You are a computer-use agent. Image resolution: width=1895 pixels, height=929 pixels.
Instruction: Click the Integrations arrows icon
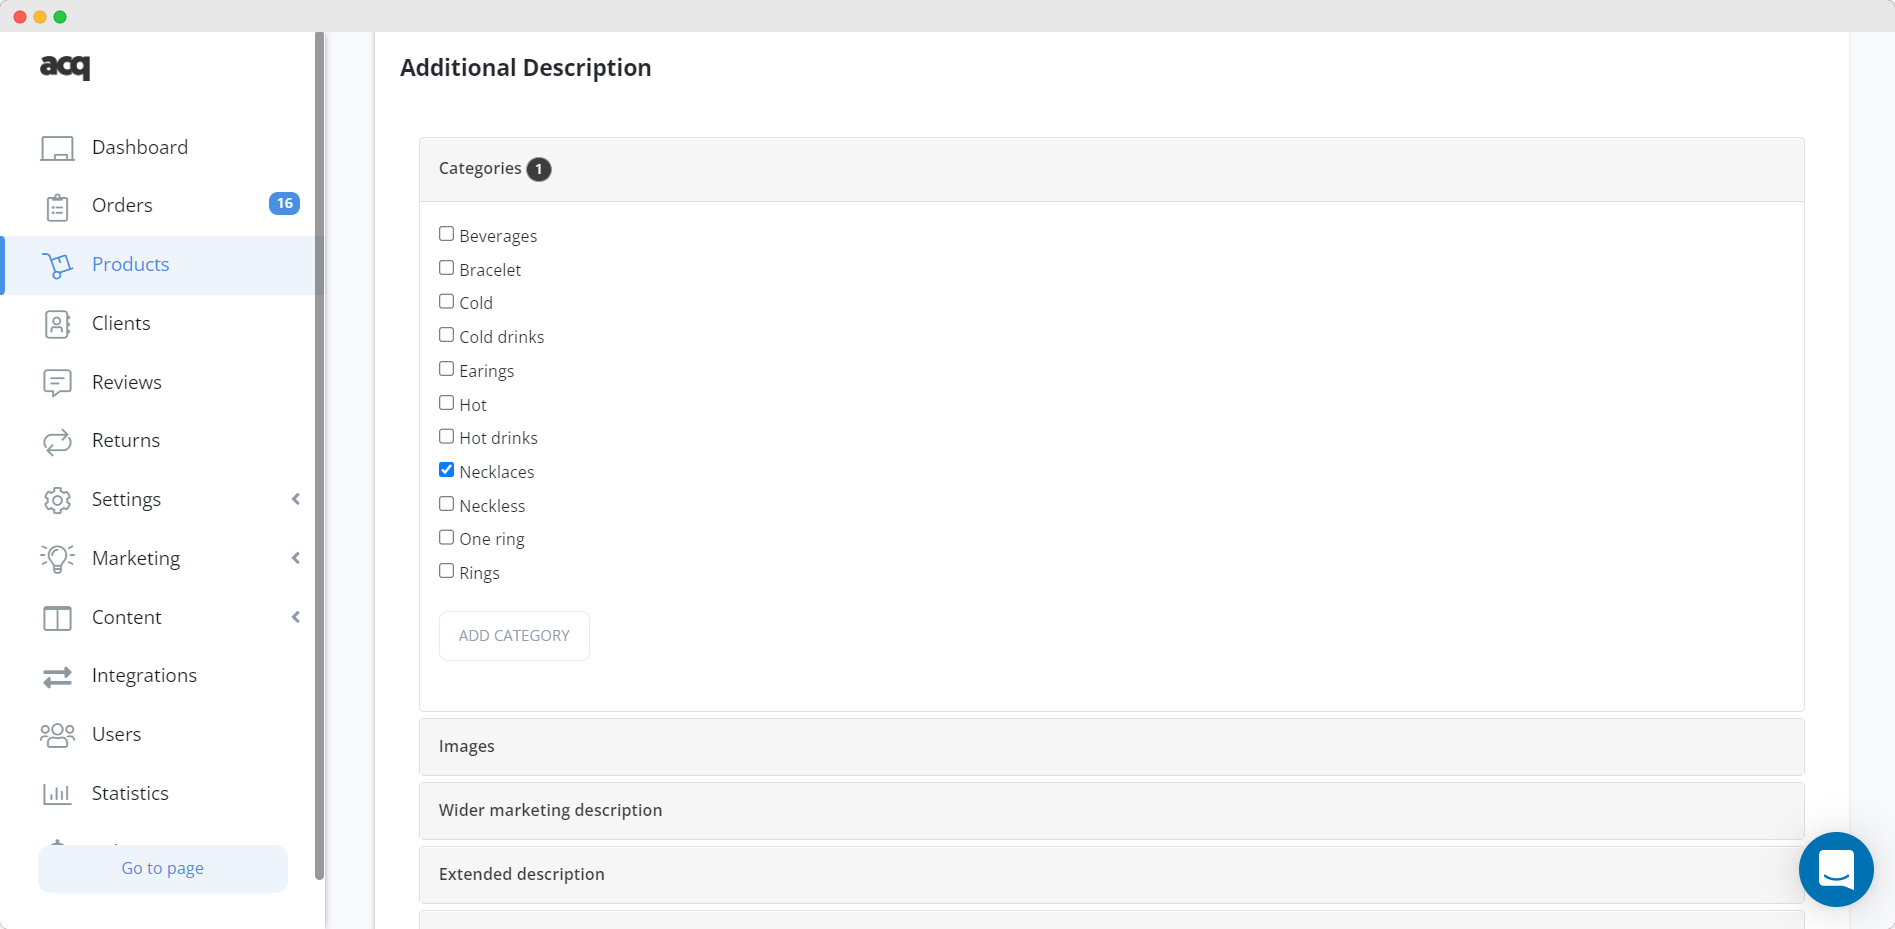point(57,677)
